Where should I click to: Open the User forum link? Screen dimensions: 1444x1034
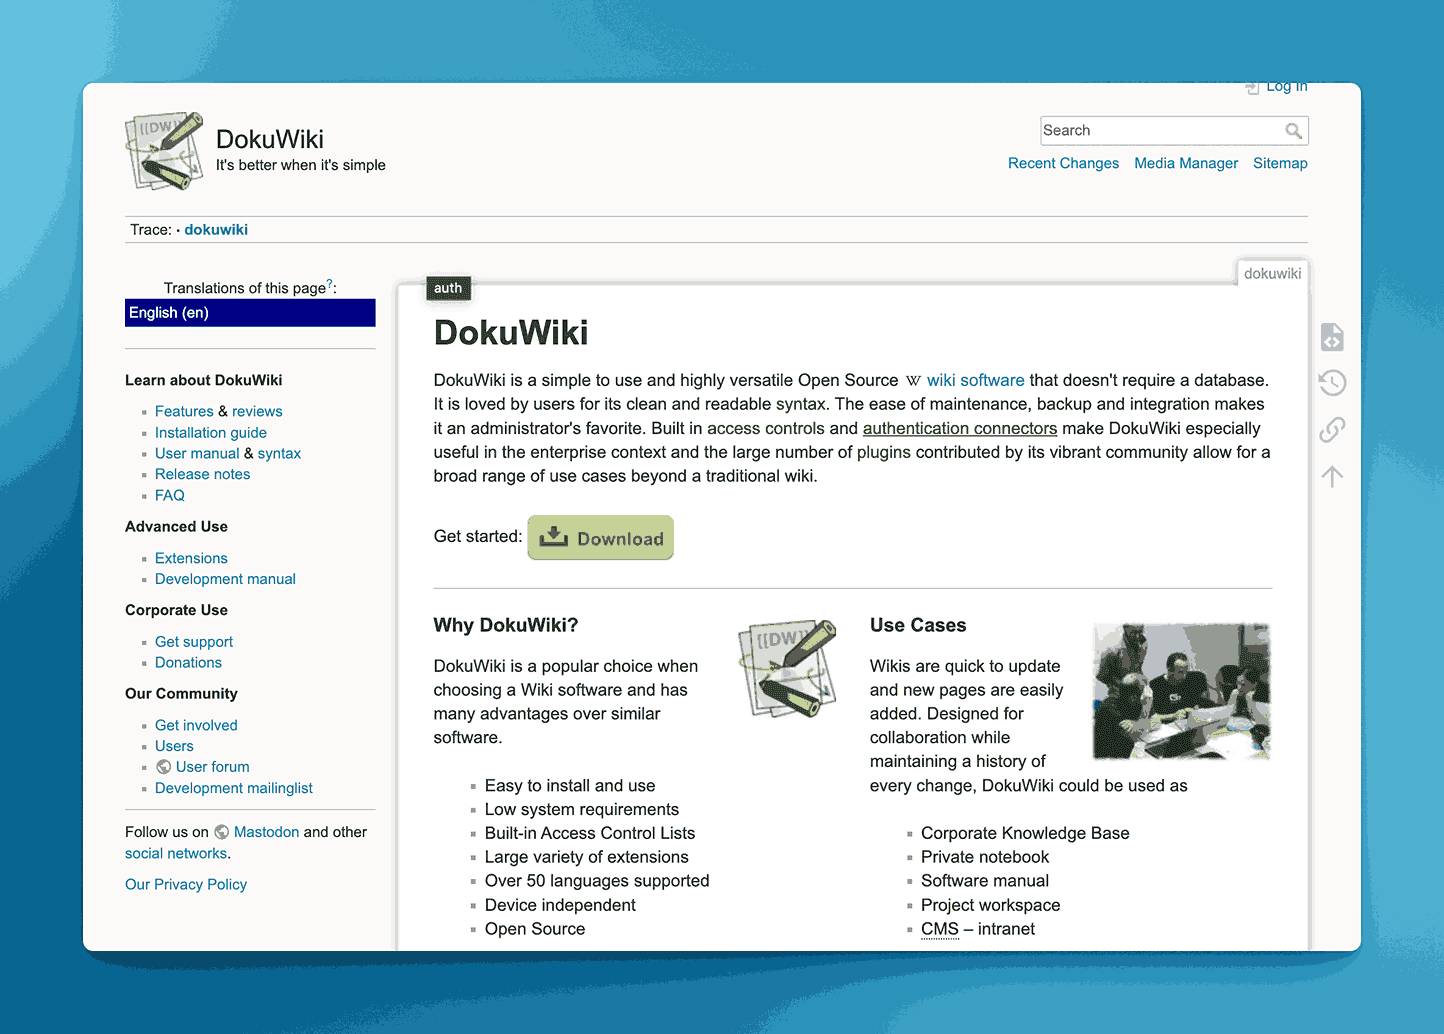213,768
